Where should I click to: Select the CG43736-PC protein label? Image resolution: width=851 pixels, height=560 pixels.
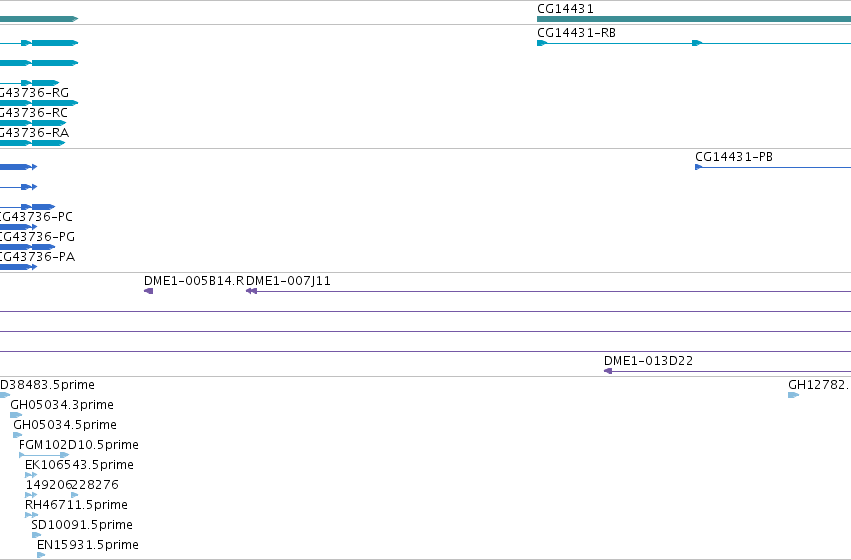(x=36, y=217)
